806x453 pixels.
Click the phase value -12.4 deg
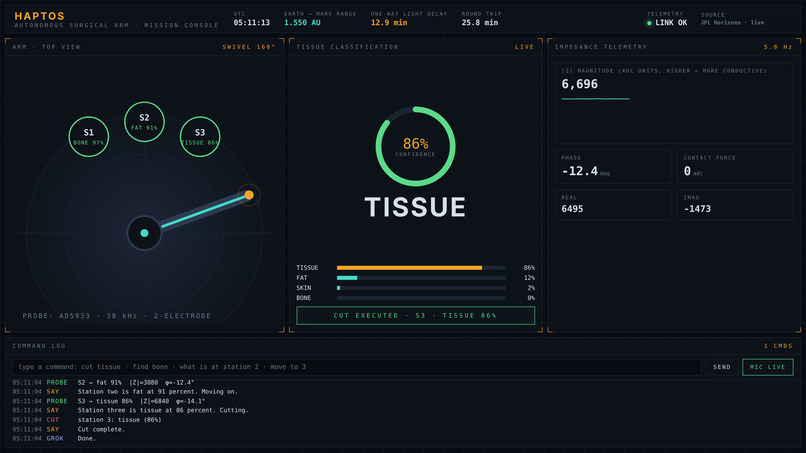point(585,171)
